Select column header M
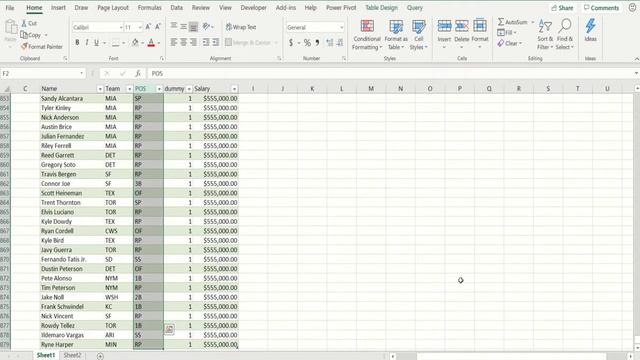Viewport: 640px width, 360px height. coord(371,89)
